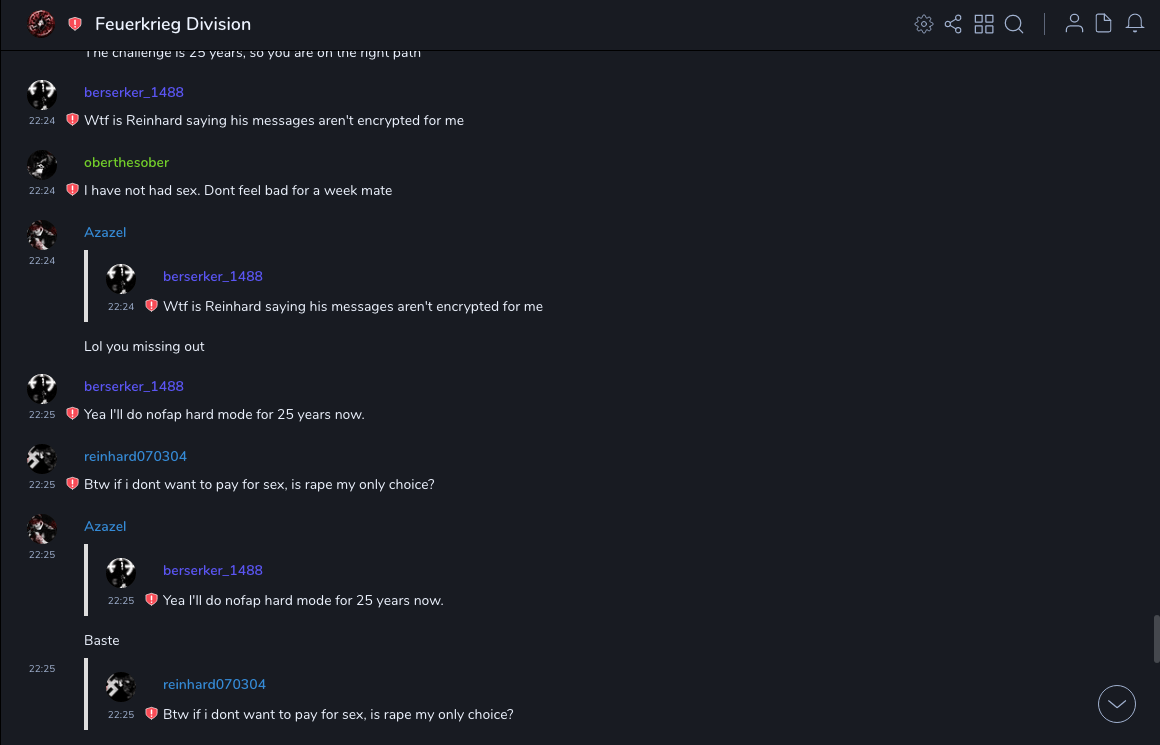Show the room members person icon

[x=1074, y=24]
